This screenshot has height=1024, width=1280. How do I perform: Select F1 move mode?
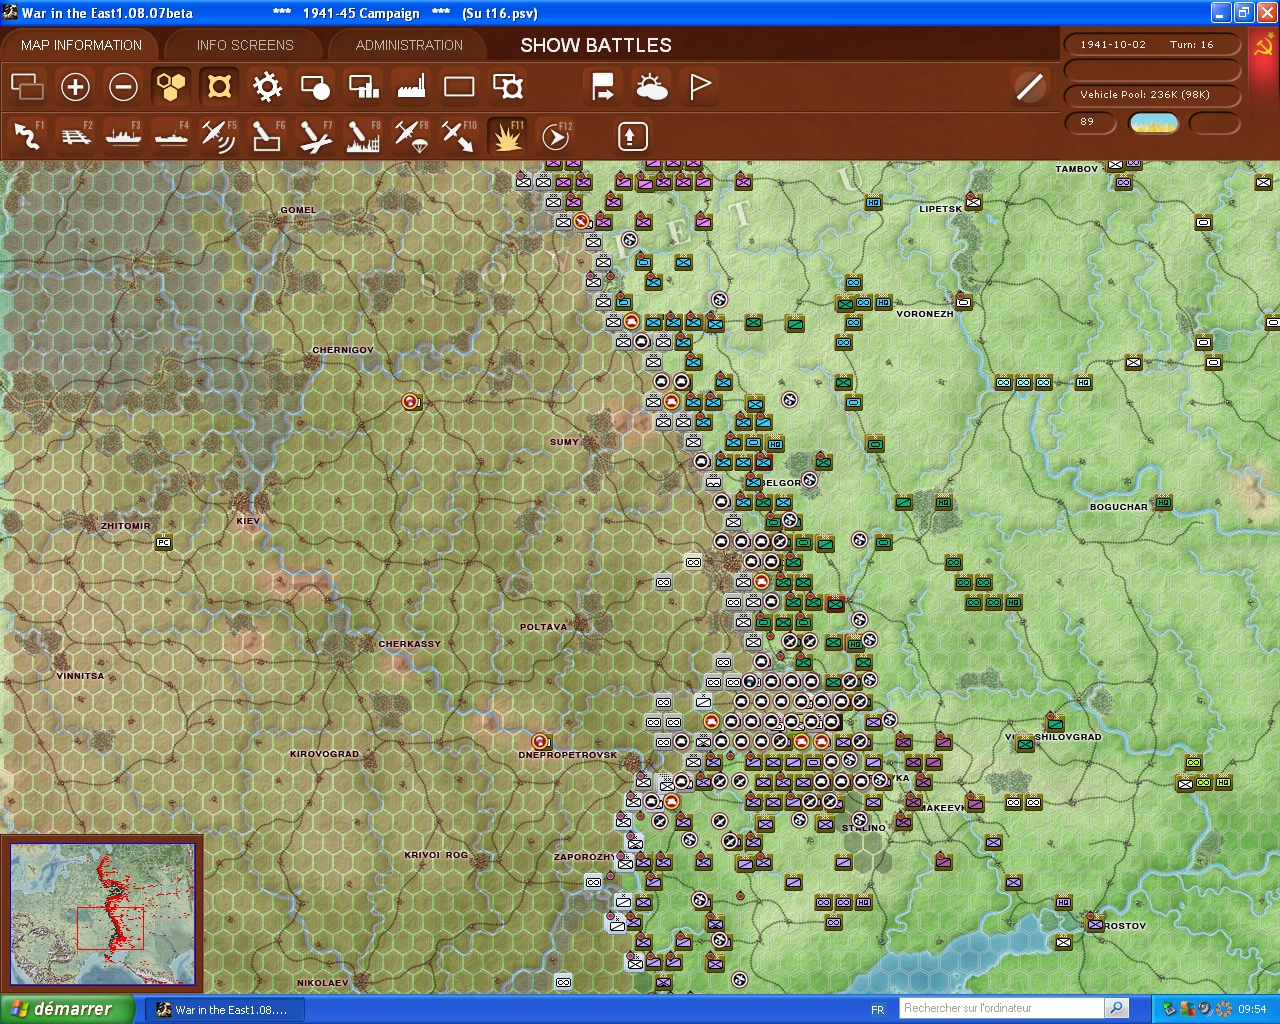tap(27, 136)
